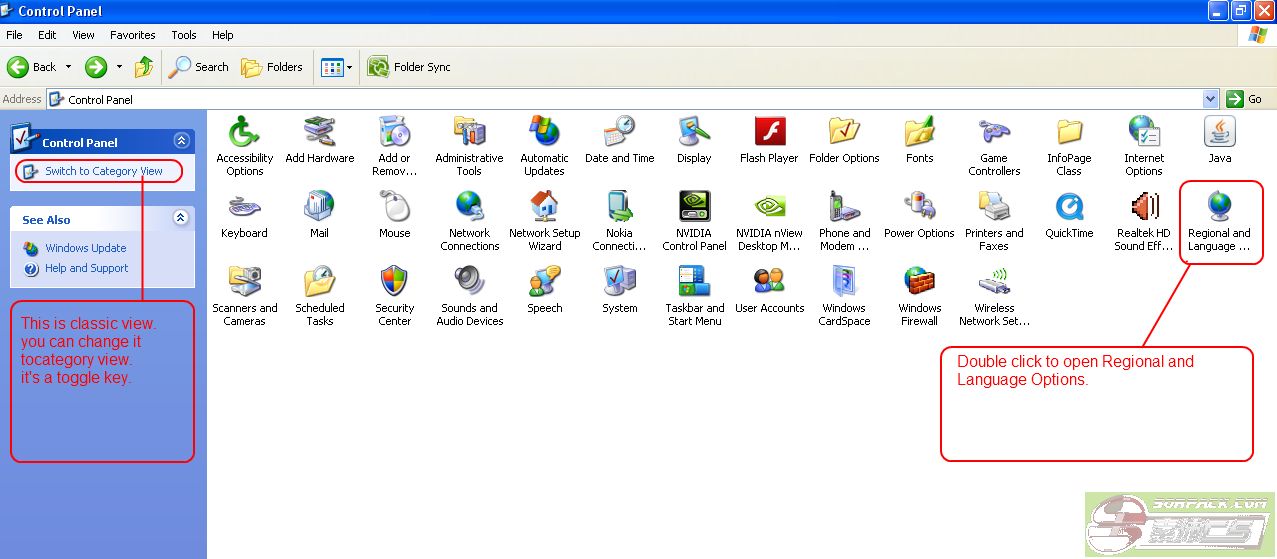Toggle the Folders pane button
1277x559 pixels.
point(272,67)
